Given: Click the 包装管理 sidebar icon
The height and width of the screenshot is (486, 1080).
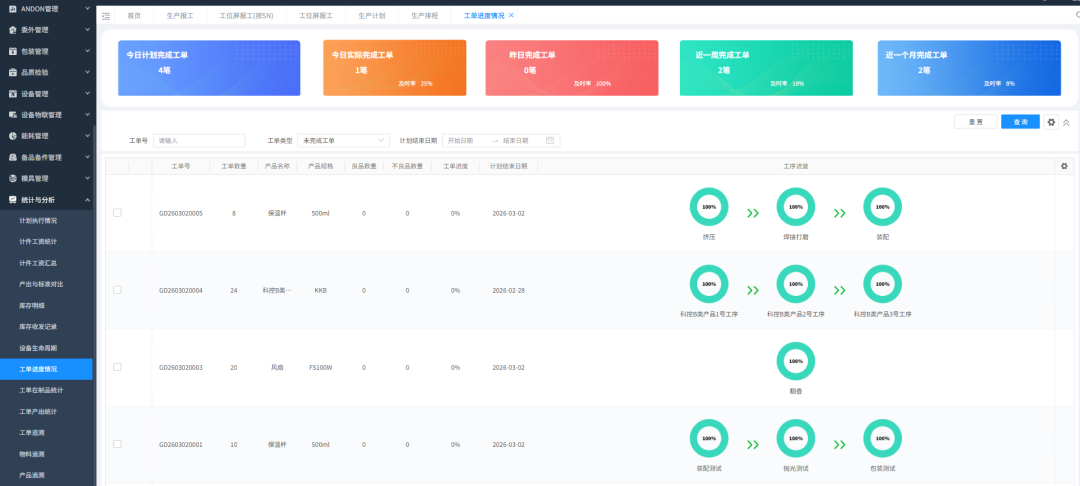Looking at the screenshot, I should (x=12, y=52).
